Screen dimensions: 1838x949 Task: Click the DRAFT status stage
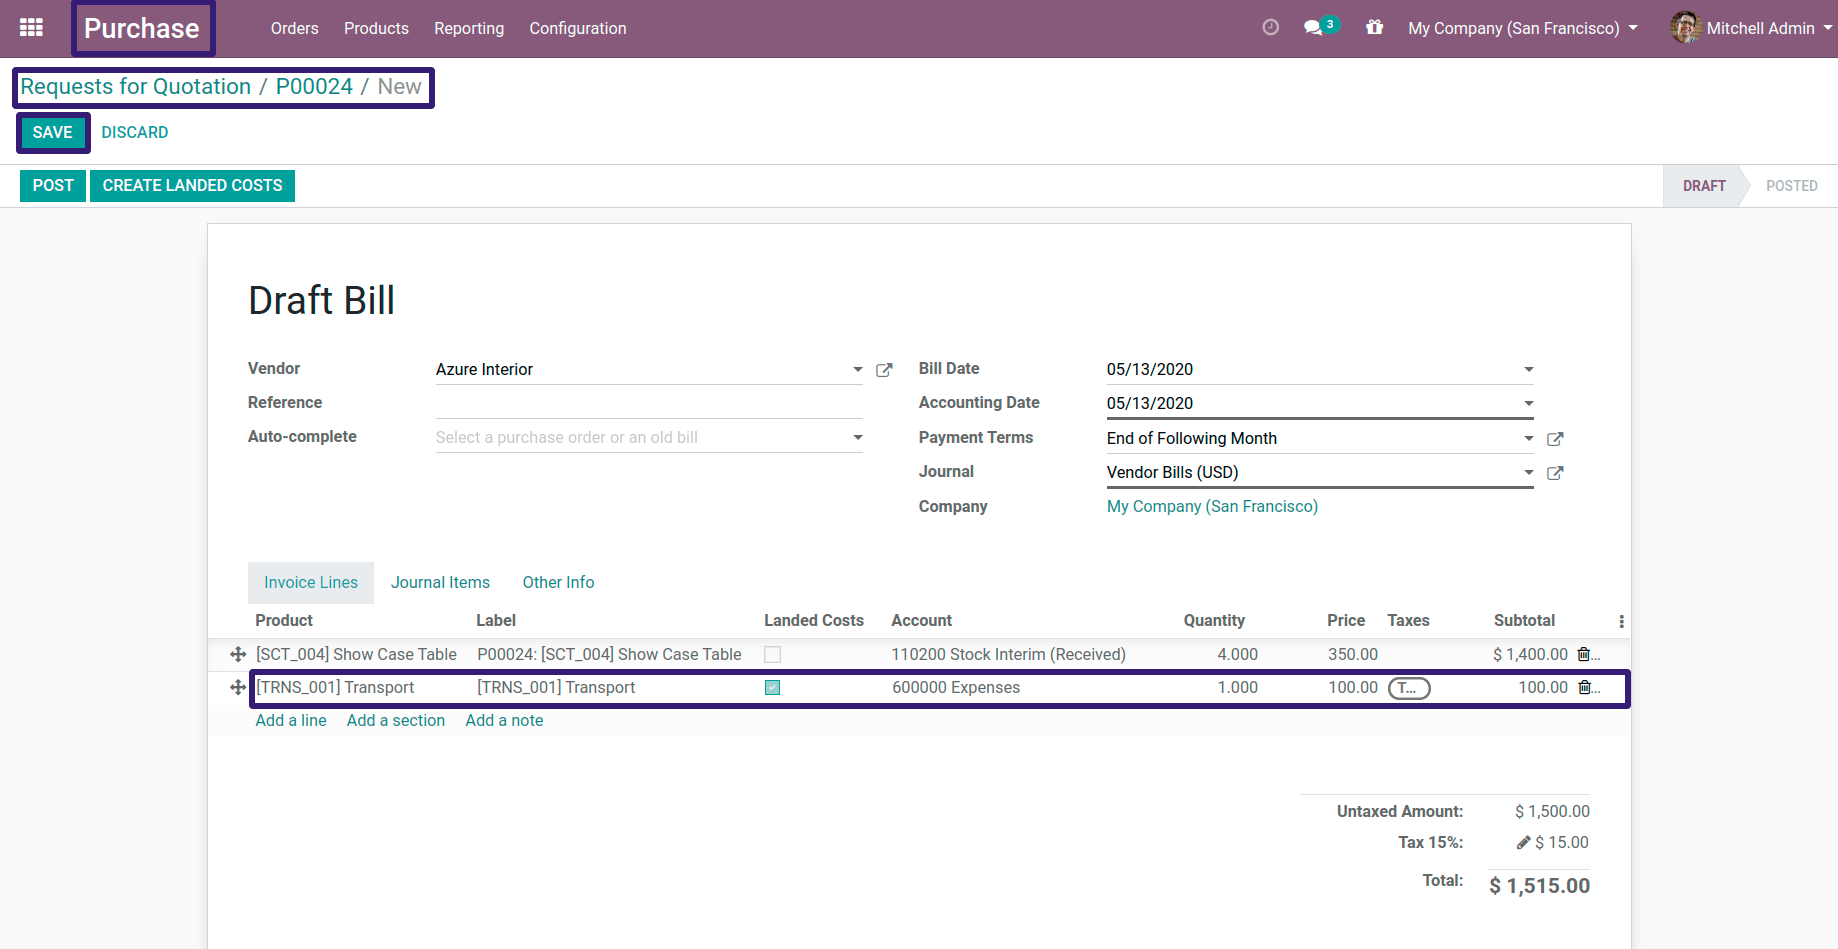(1704, 186)
